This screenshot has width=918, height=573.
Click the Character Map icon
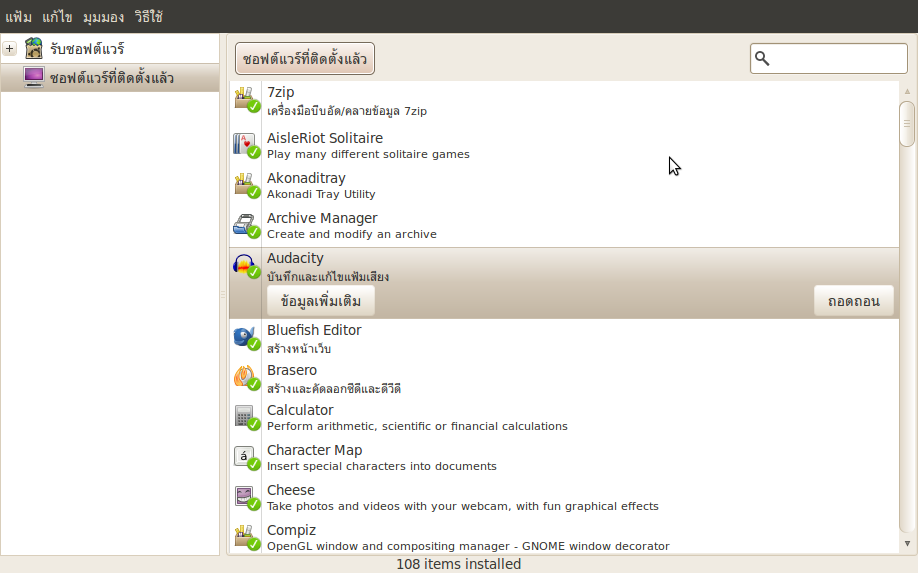pyautogui.click(x=246, y=457)
